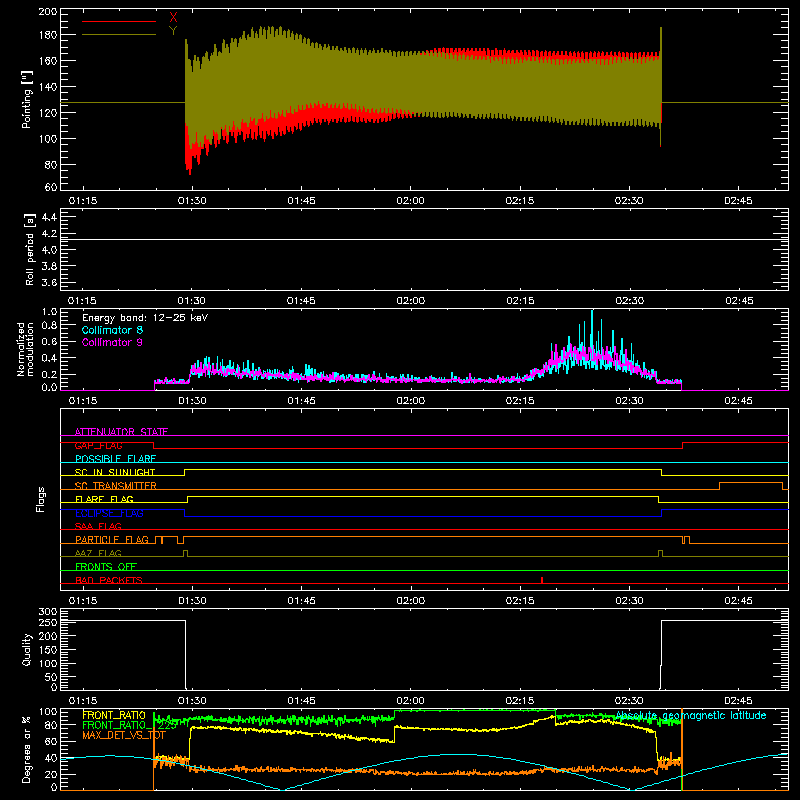Click the 'Flags' y-axis title
Screen dimensions: 800x800
41,499
